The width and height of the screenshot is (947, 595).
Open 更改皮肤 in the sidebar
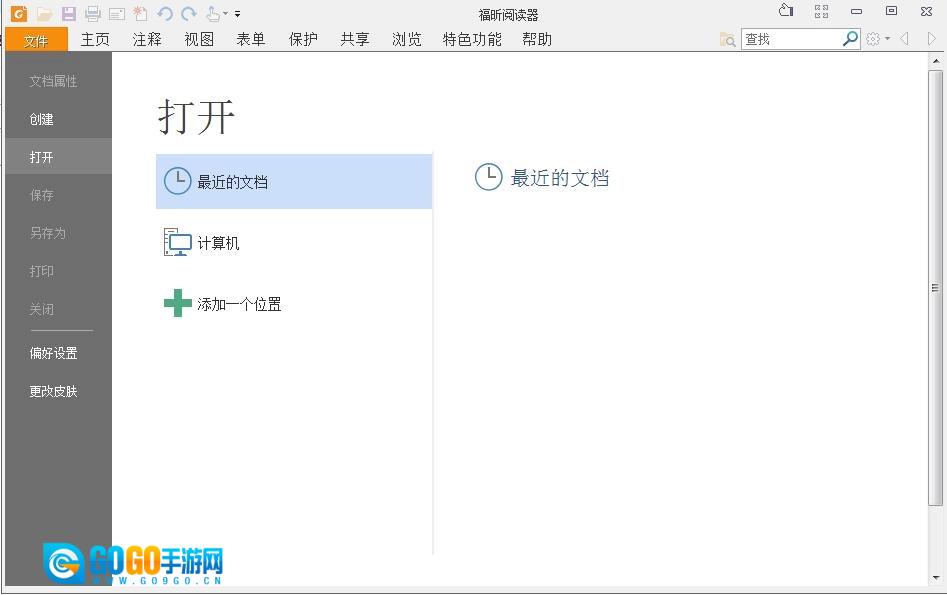pyautogui.click(x=59, y=391)
